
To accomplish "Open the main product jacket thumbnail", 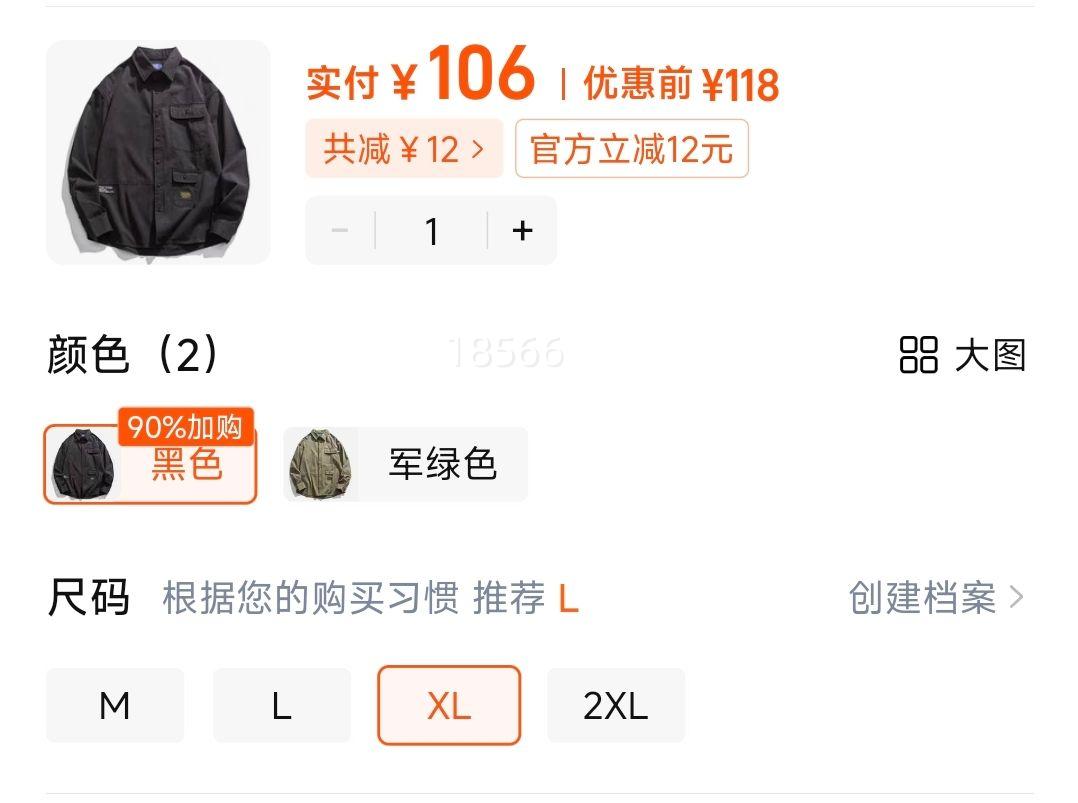I will 158,152.
